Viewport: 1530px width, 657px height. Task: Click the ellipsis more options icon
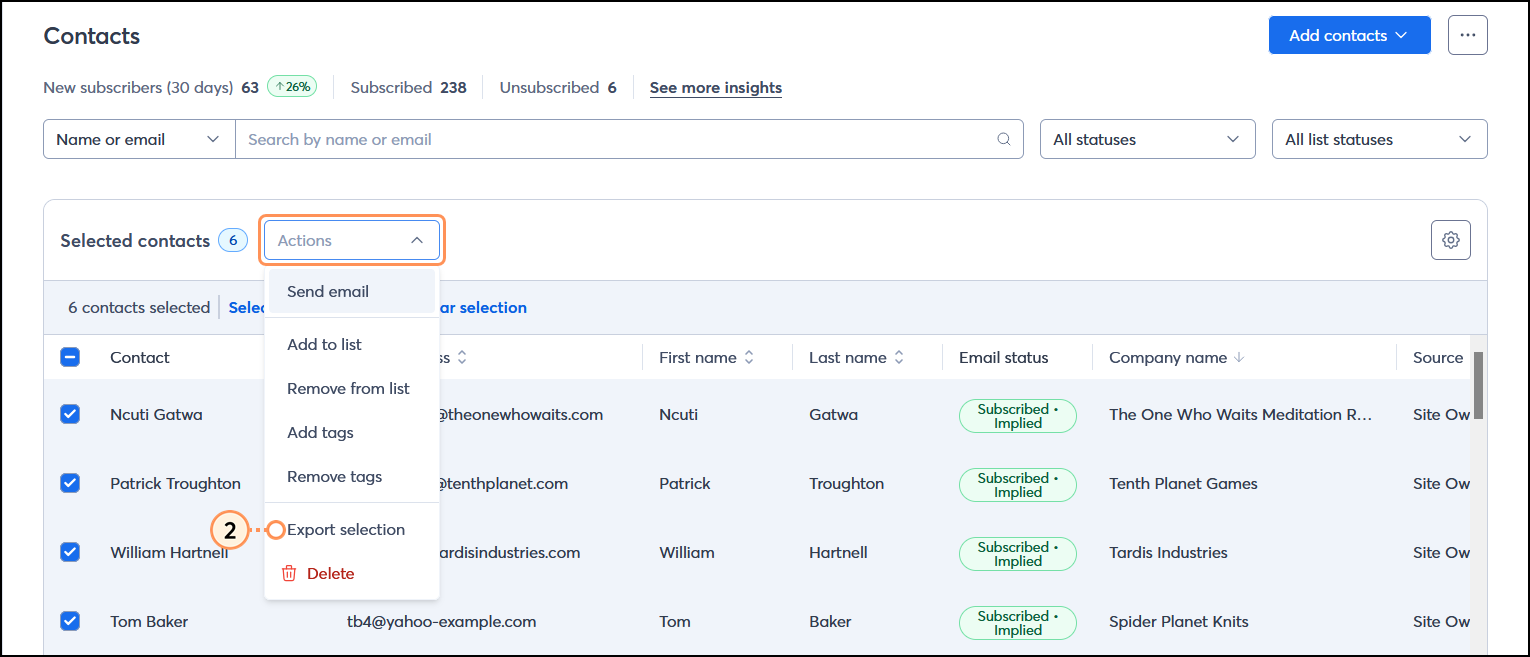click(x=1467, y=34)
